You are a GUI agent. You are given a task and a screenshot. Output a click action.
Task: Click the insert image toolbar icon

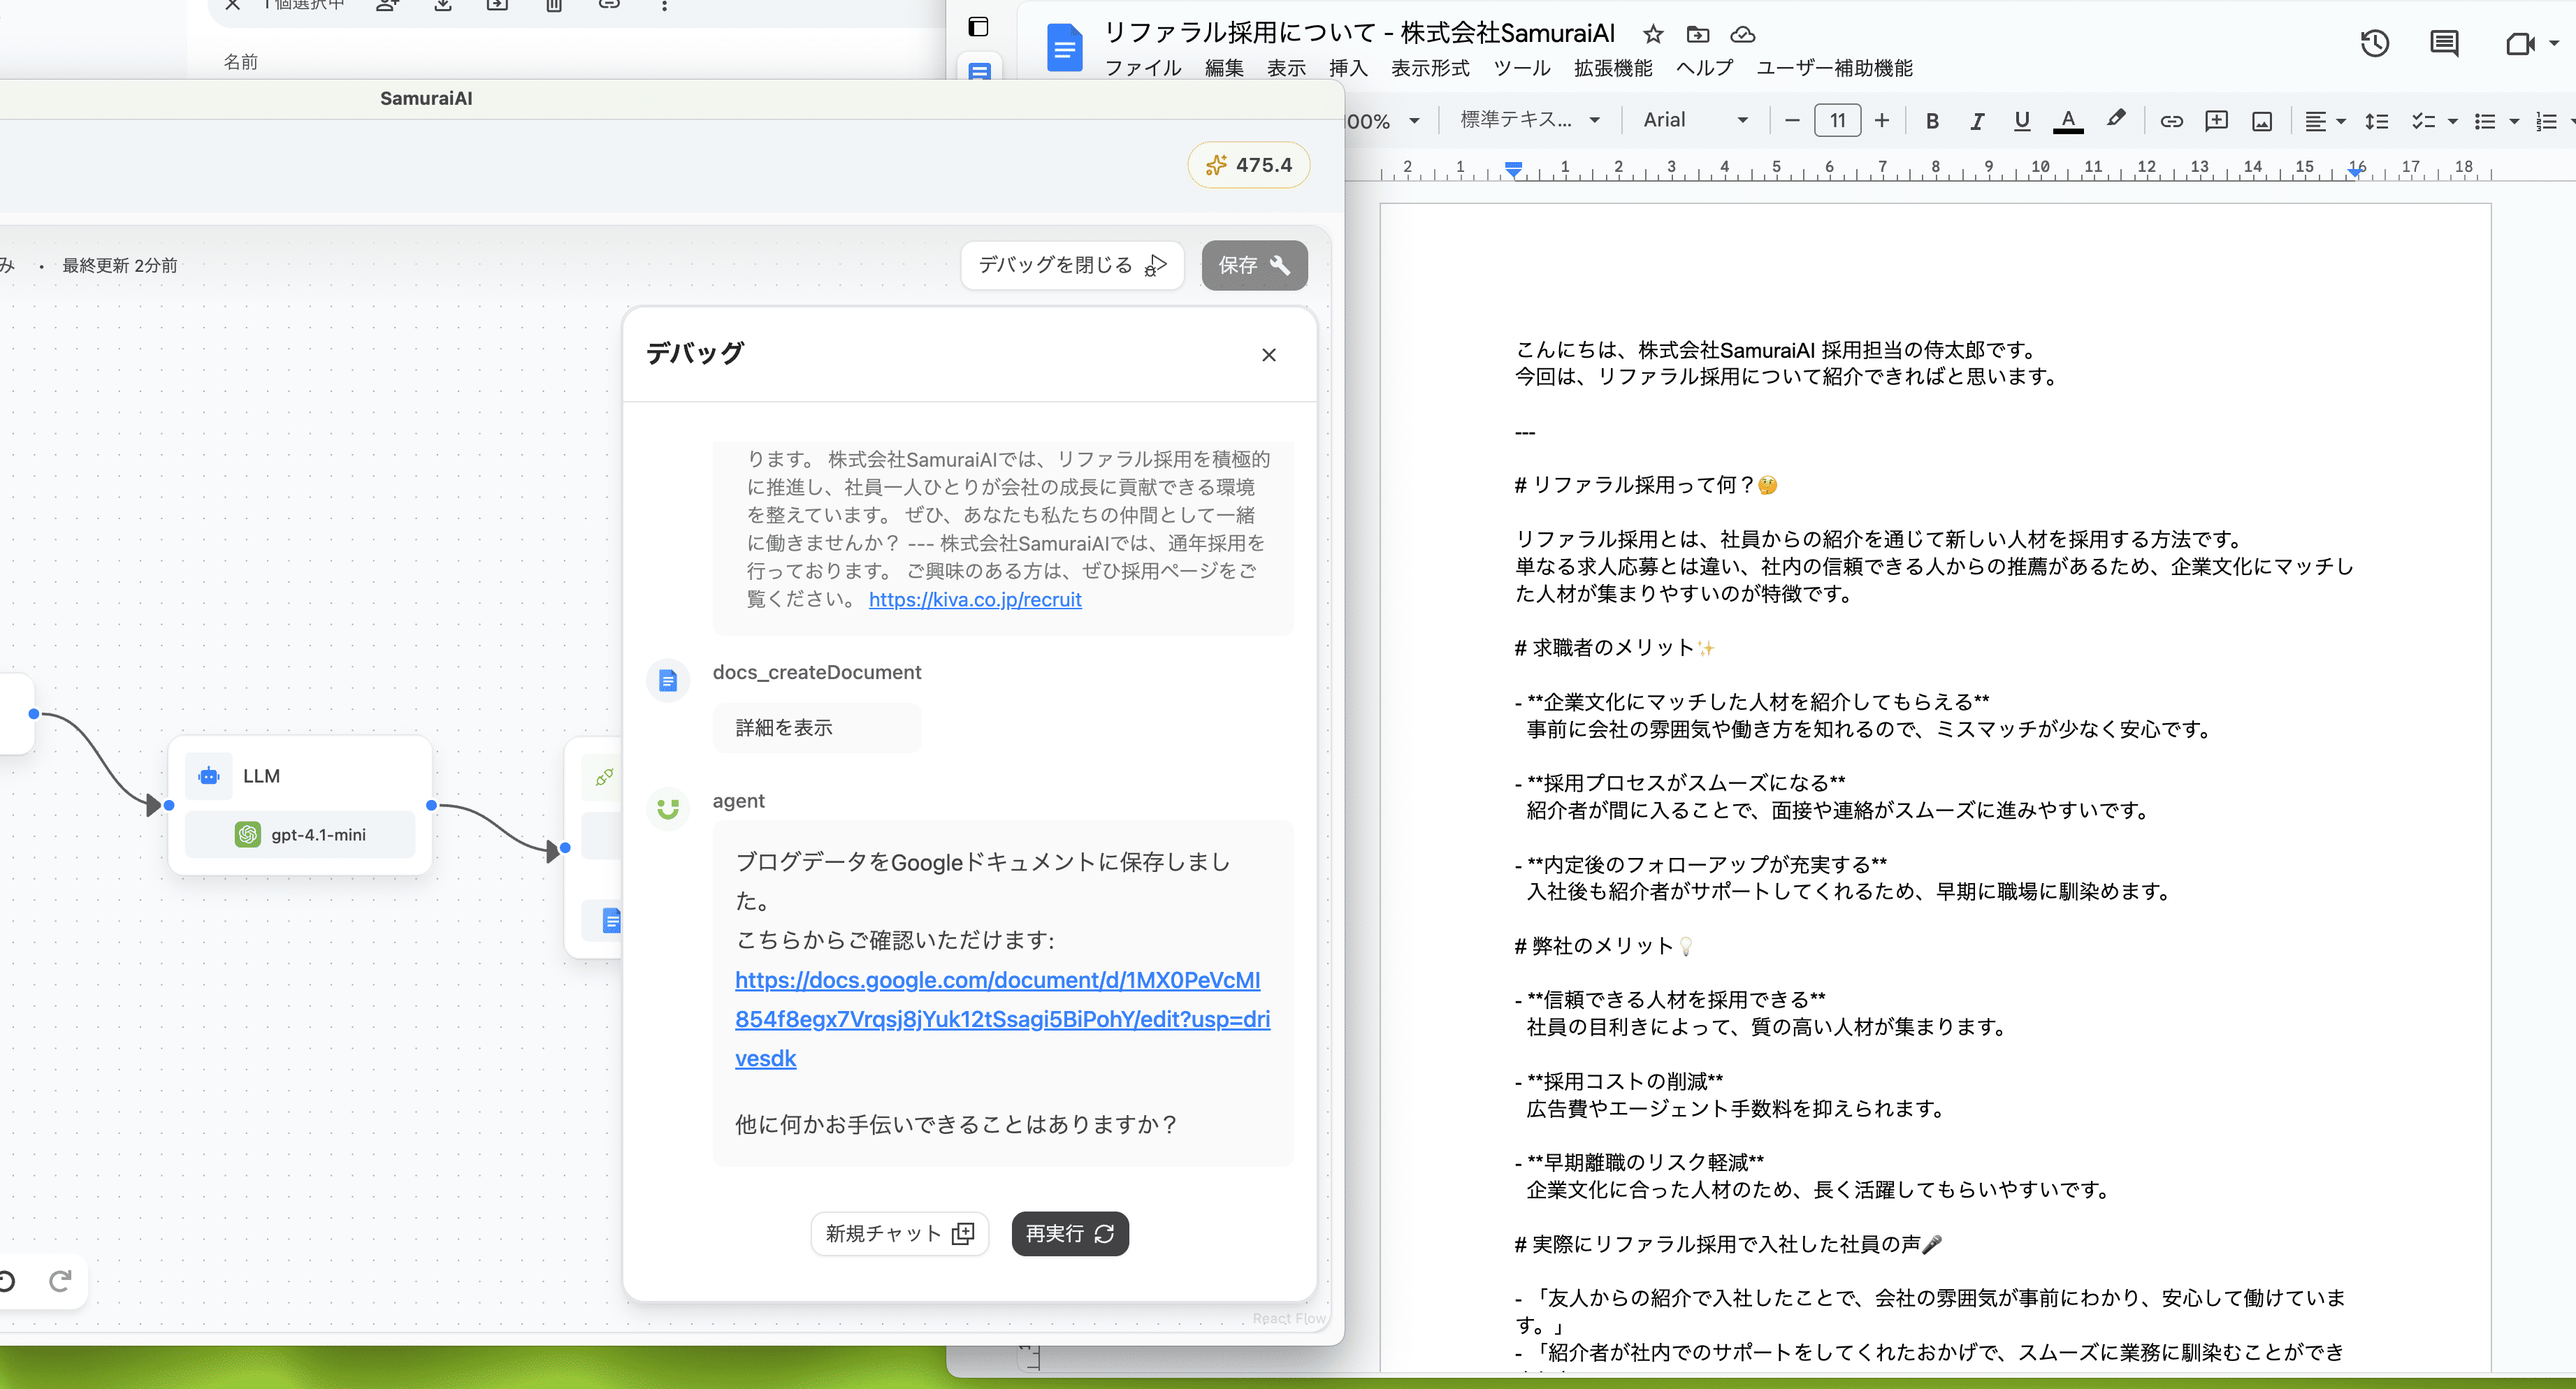point(2262,121)
